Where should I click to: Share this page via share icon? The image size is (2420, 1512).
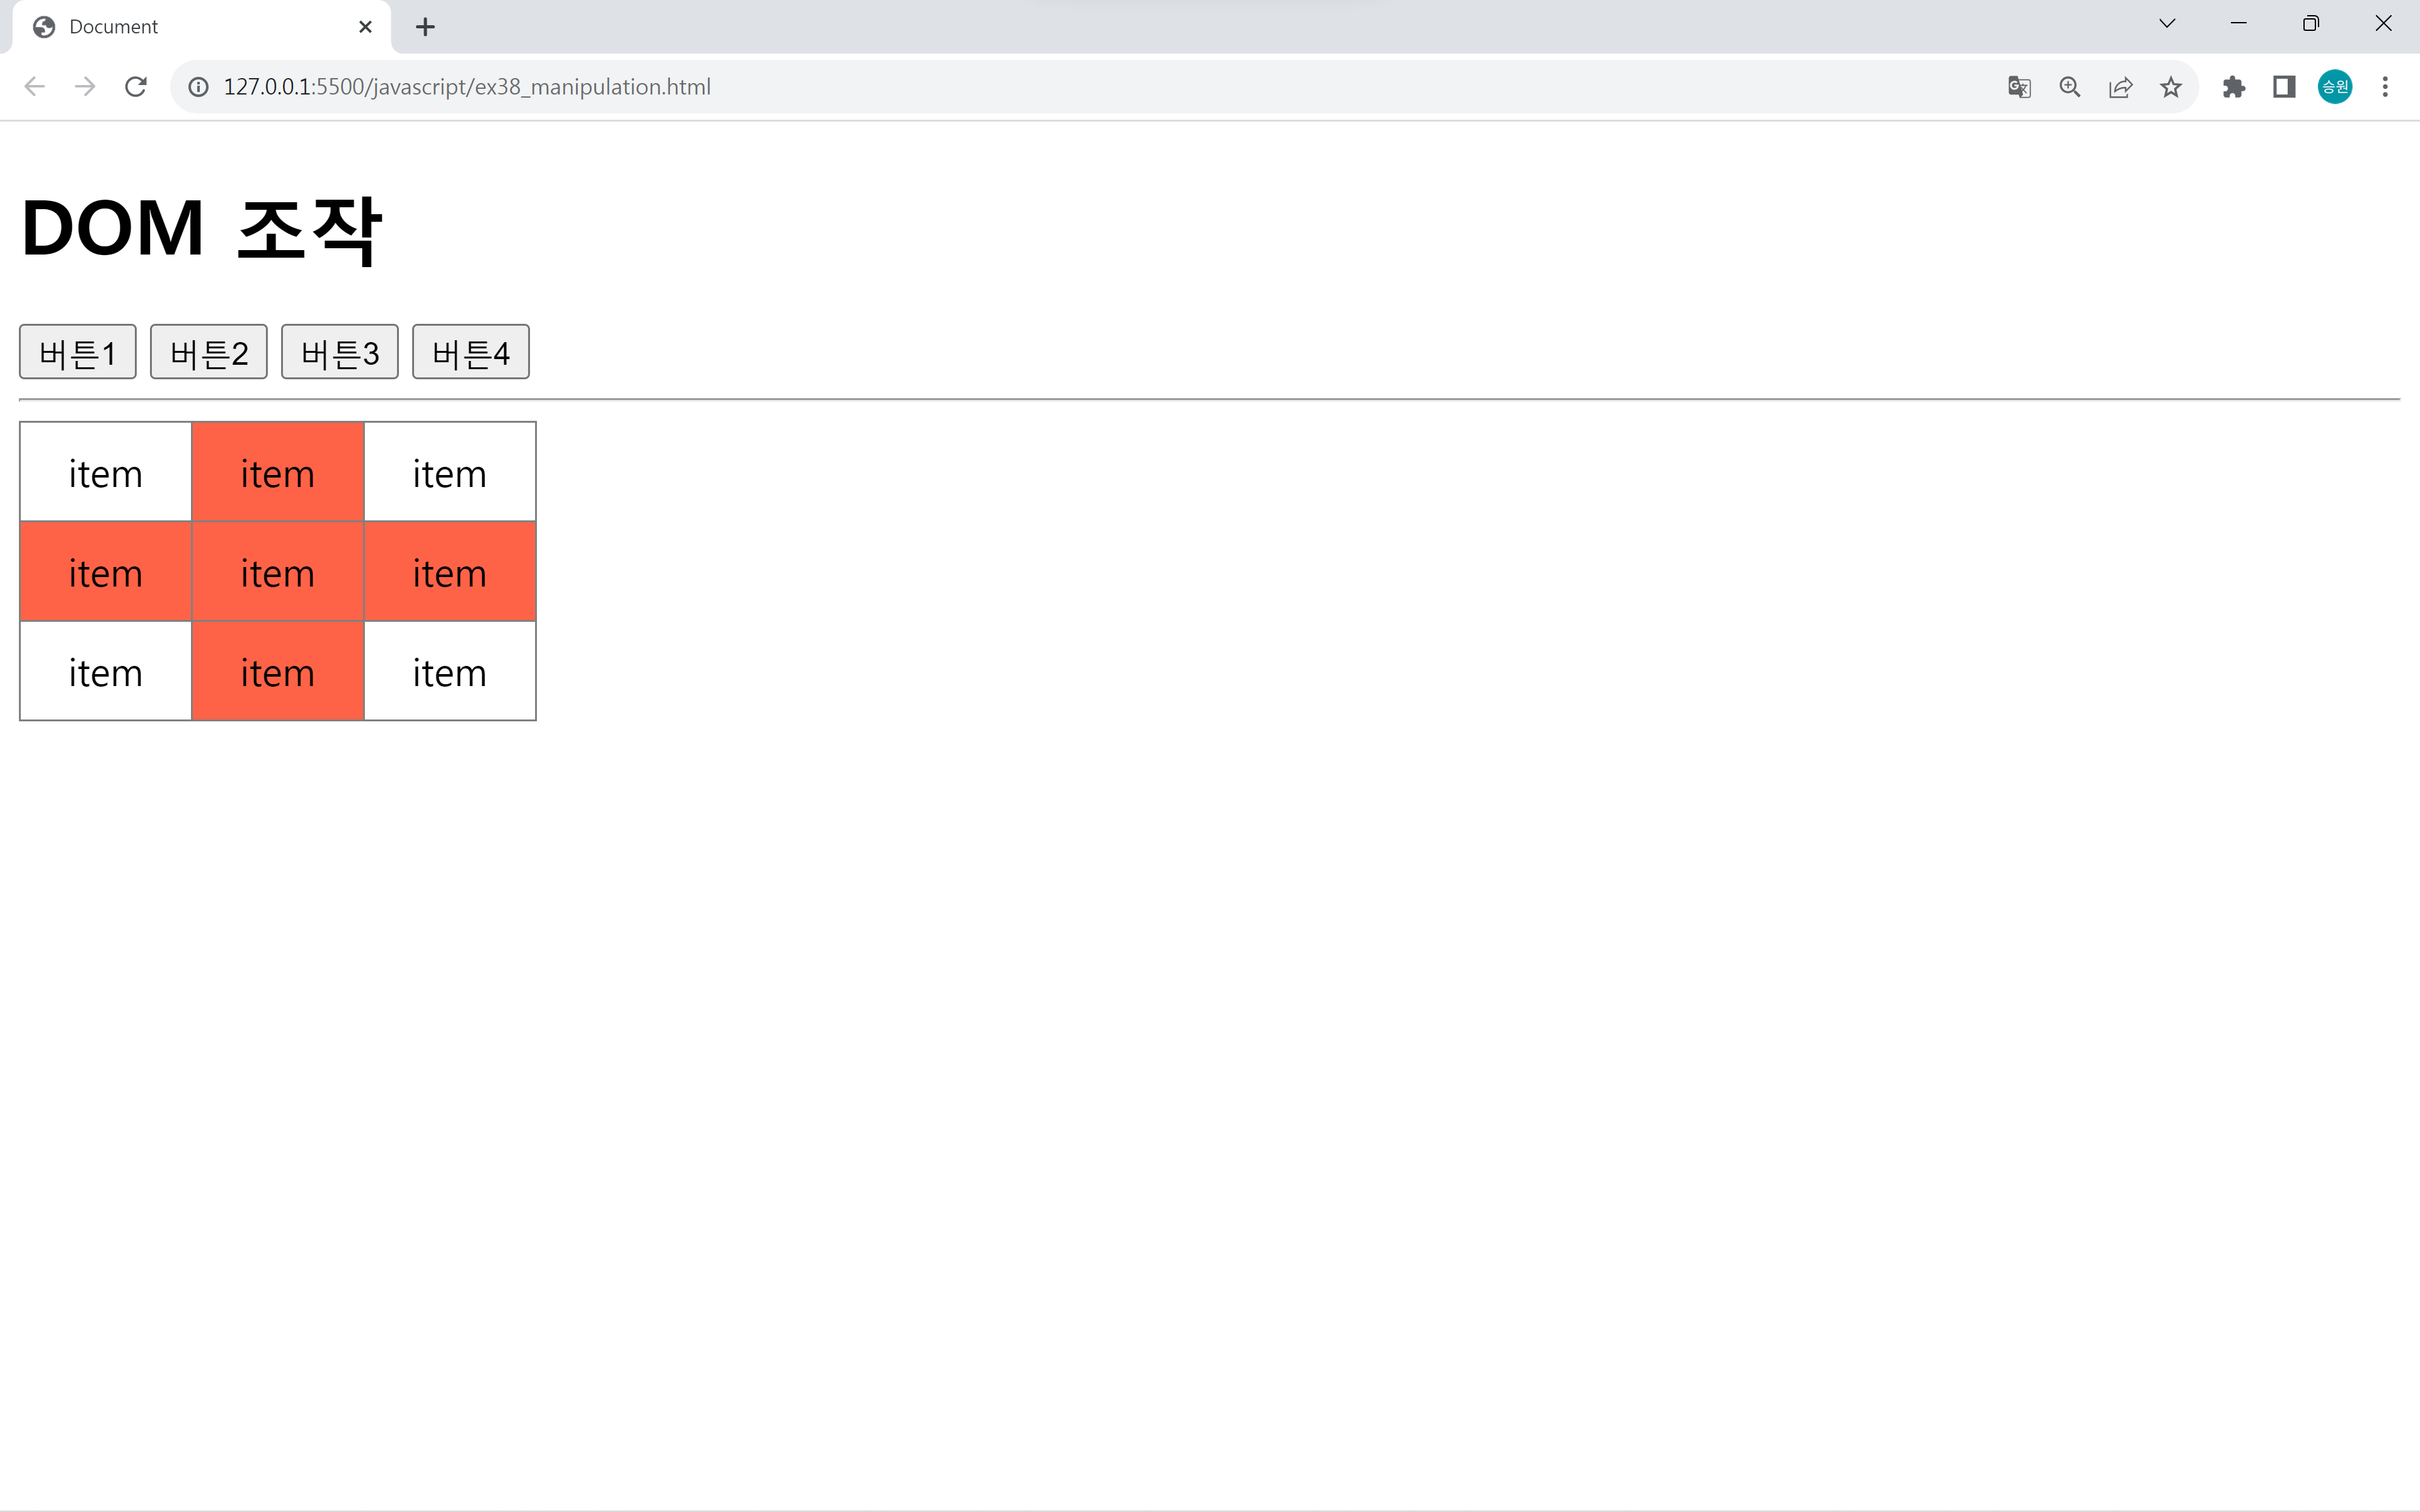coord(2120,87)
